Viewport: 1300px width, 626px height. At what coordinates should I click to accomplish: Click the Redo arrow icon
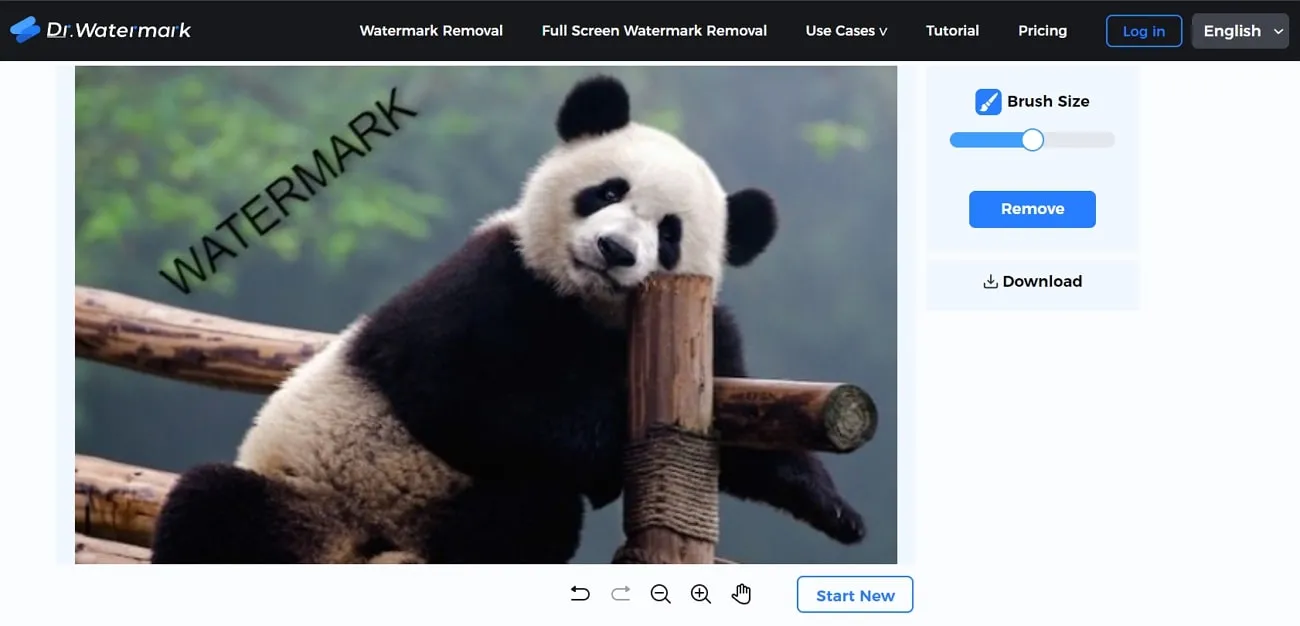click(620, 593)
